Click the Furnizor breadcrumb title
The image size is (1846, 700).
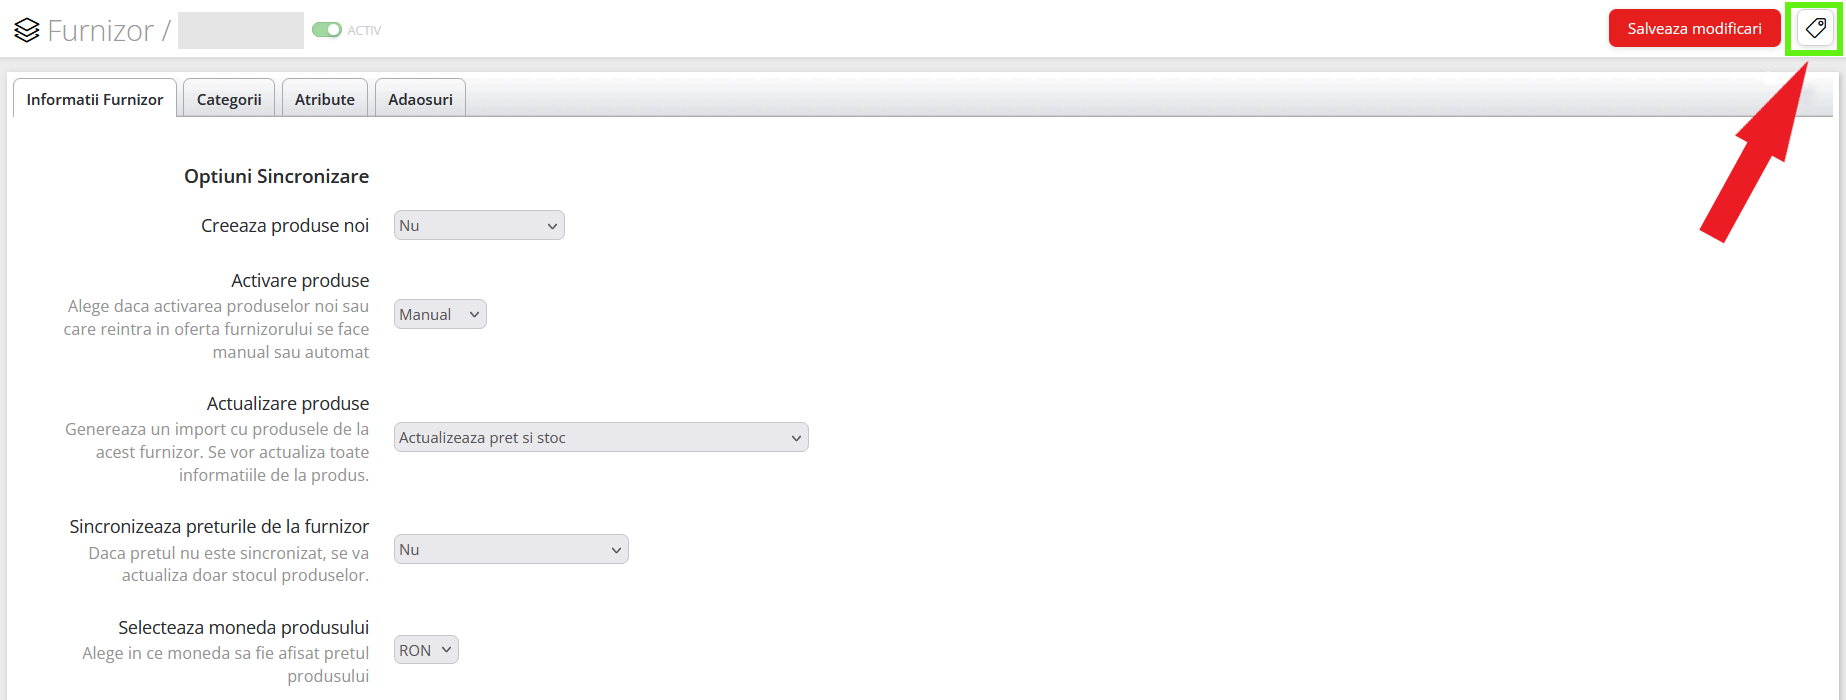[100, 31]
